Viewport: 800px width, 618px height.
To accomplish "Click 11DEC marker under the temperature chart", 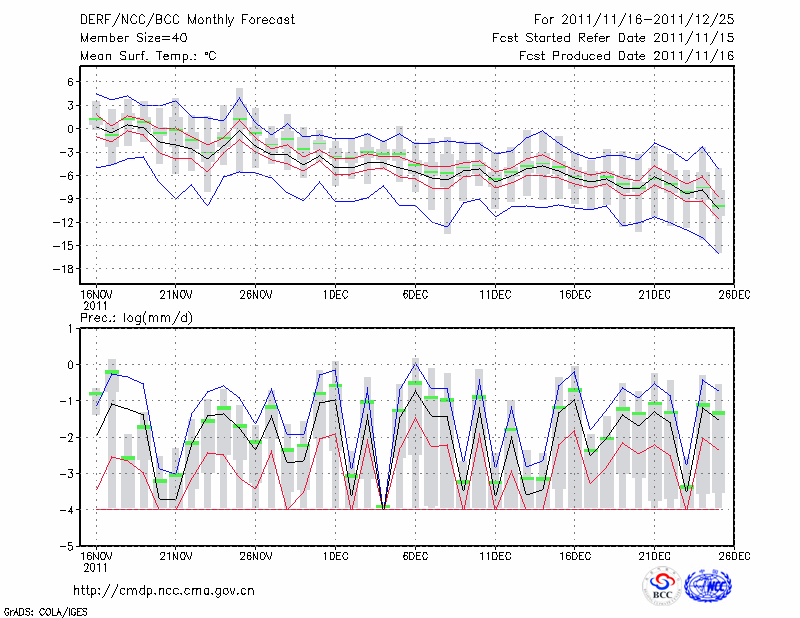I will [x=495, y=294].
